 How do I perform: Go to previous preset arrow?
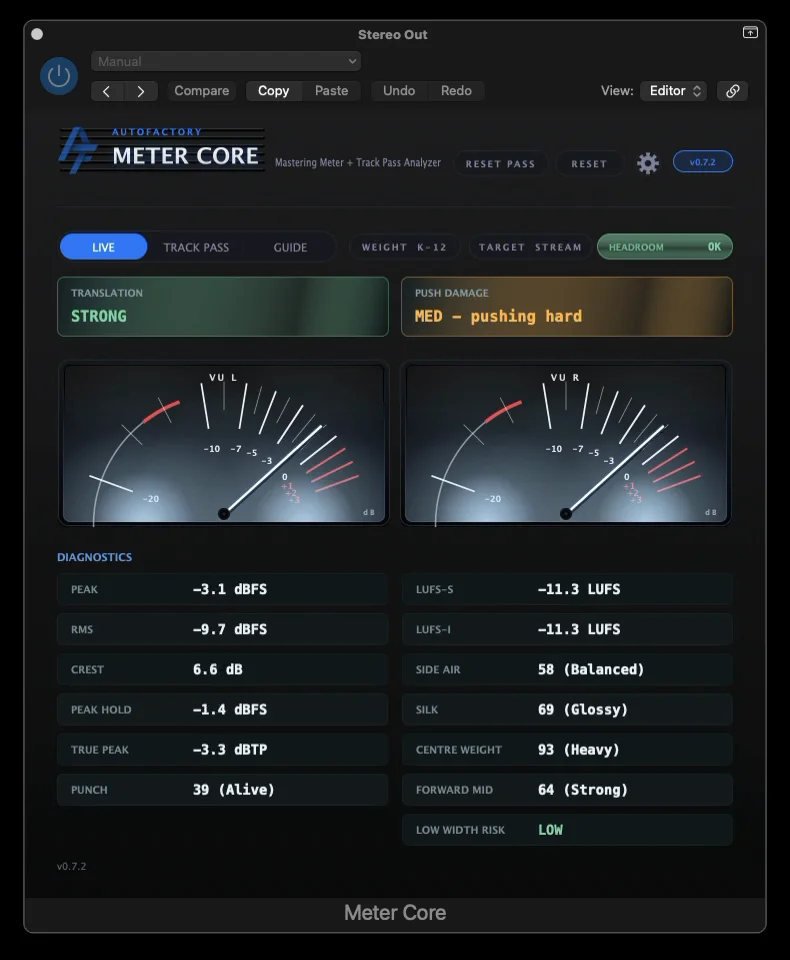[x=107, y=91]
